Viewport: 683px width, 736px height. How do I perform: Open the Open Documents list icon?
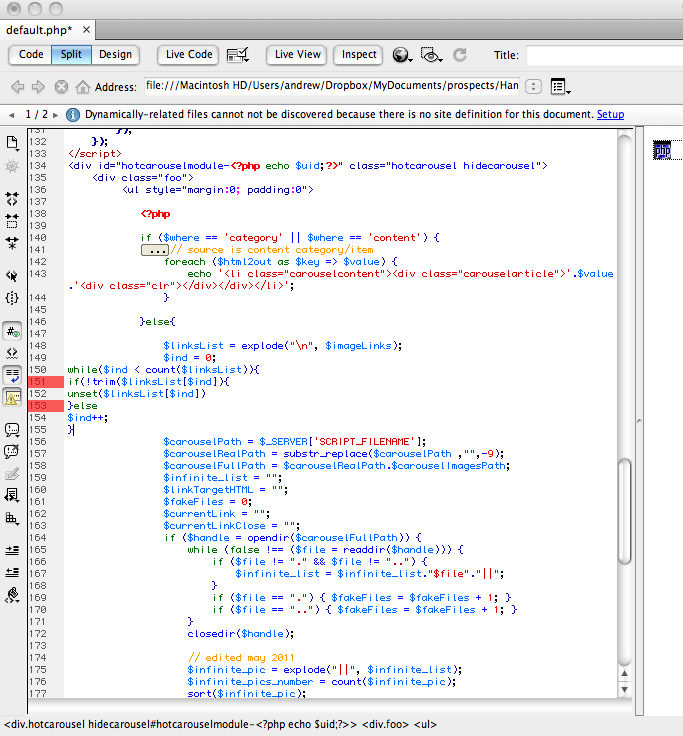point(12,143)
